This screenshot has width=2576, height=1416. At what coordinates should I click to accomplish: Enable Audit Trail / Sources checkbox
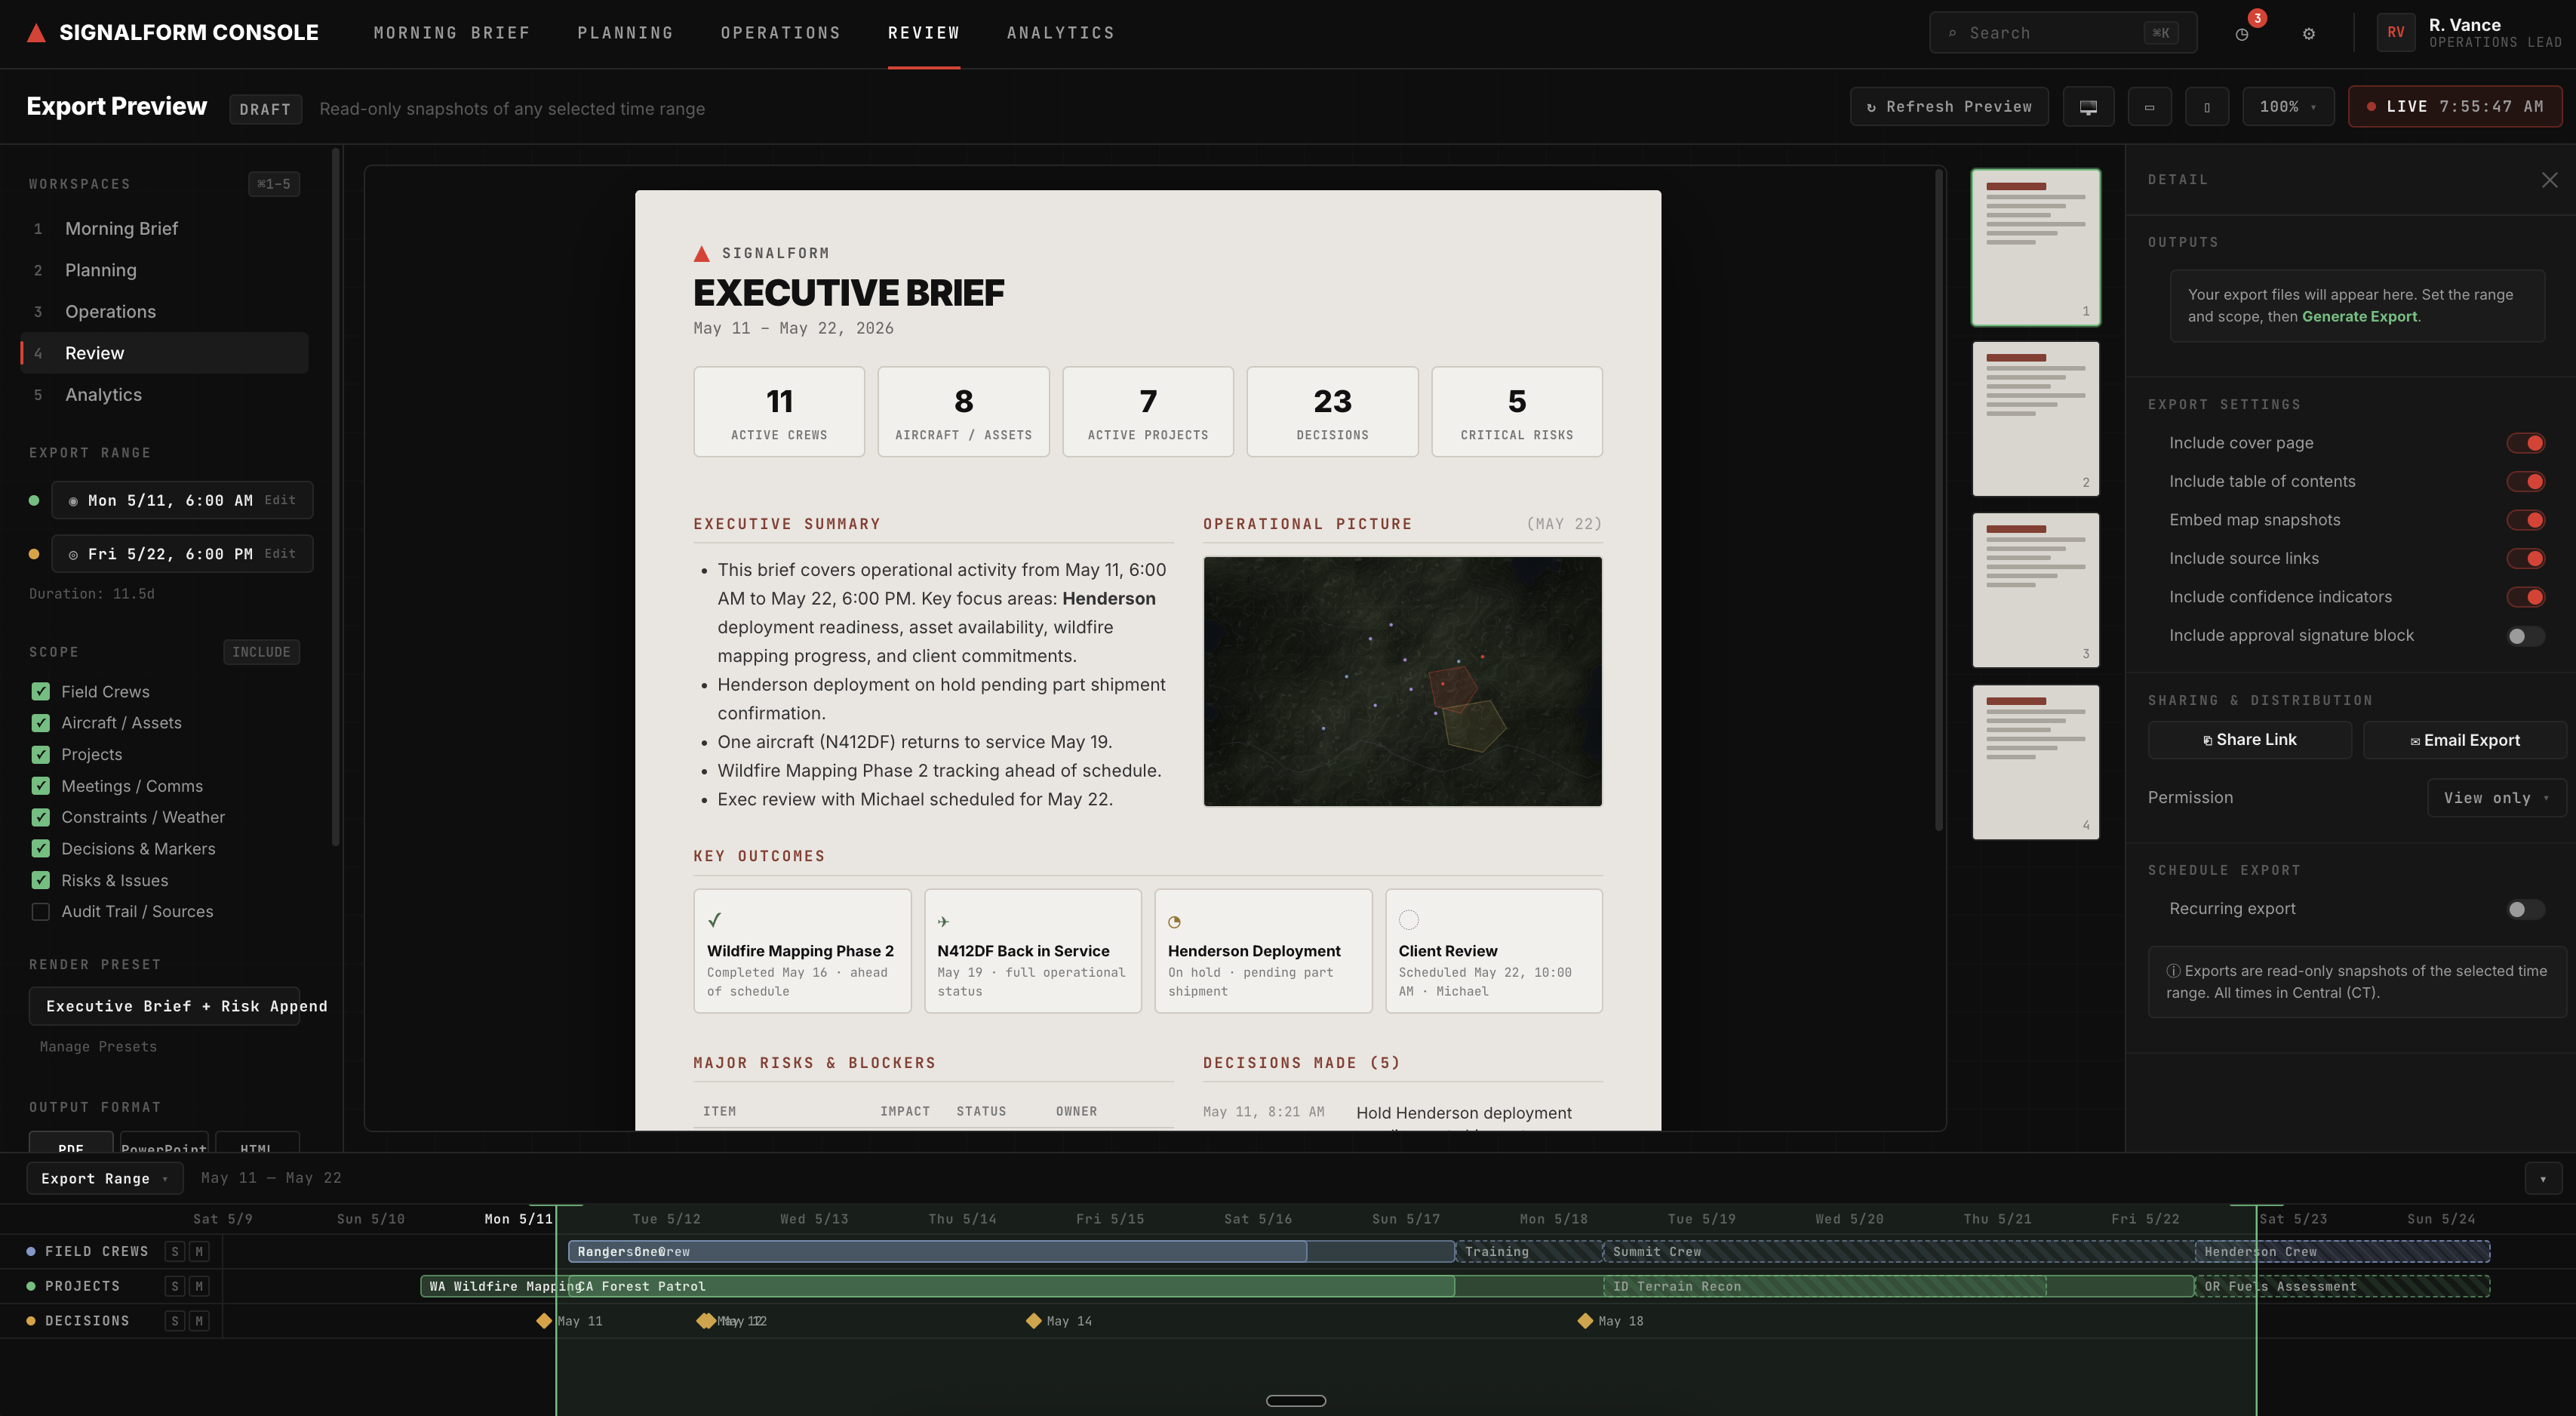(41, 912)
